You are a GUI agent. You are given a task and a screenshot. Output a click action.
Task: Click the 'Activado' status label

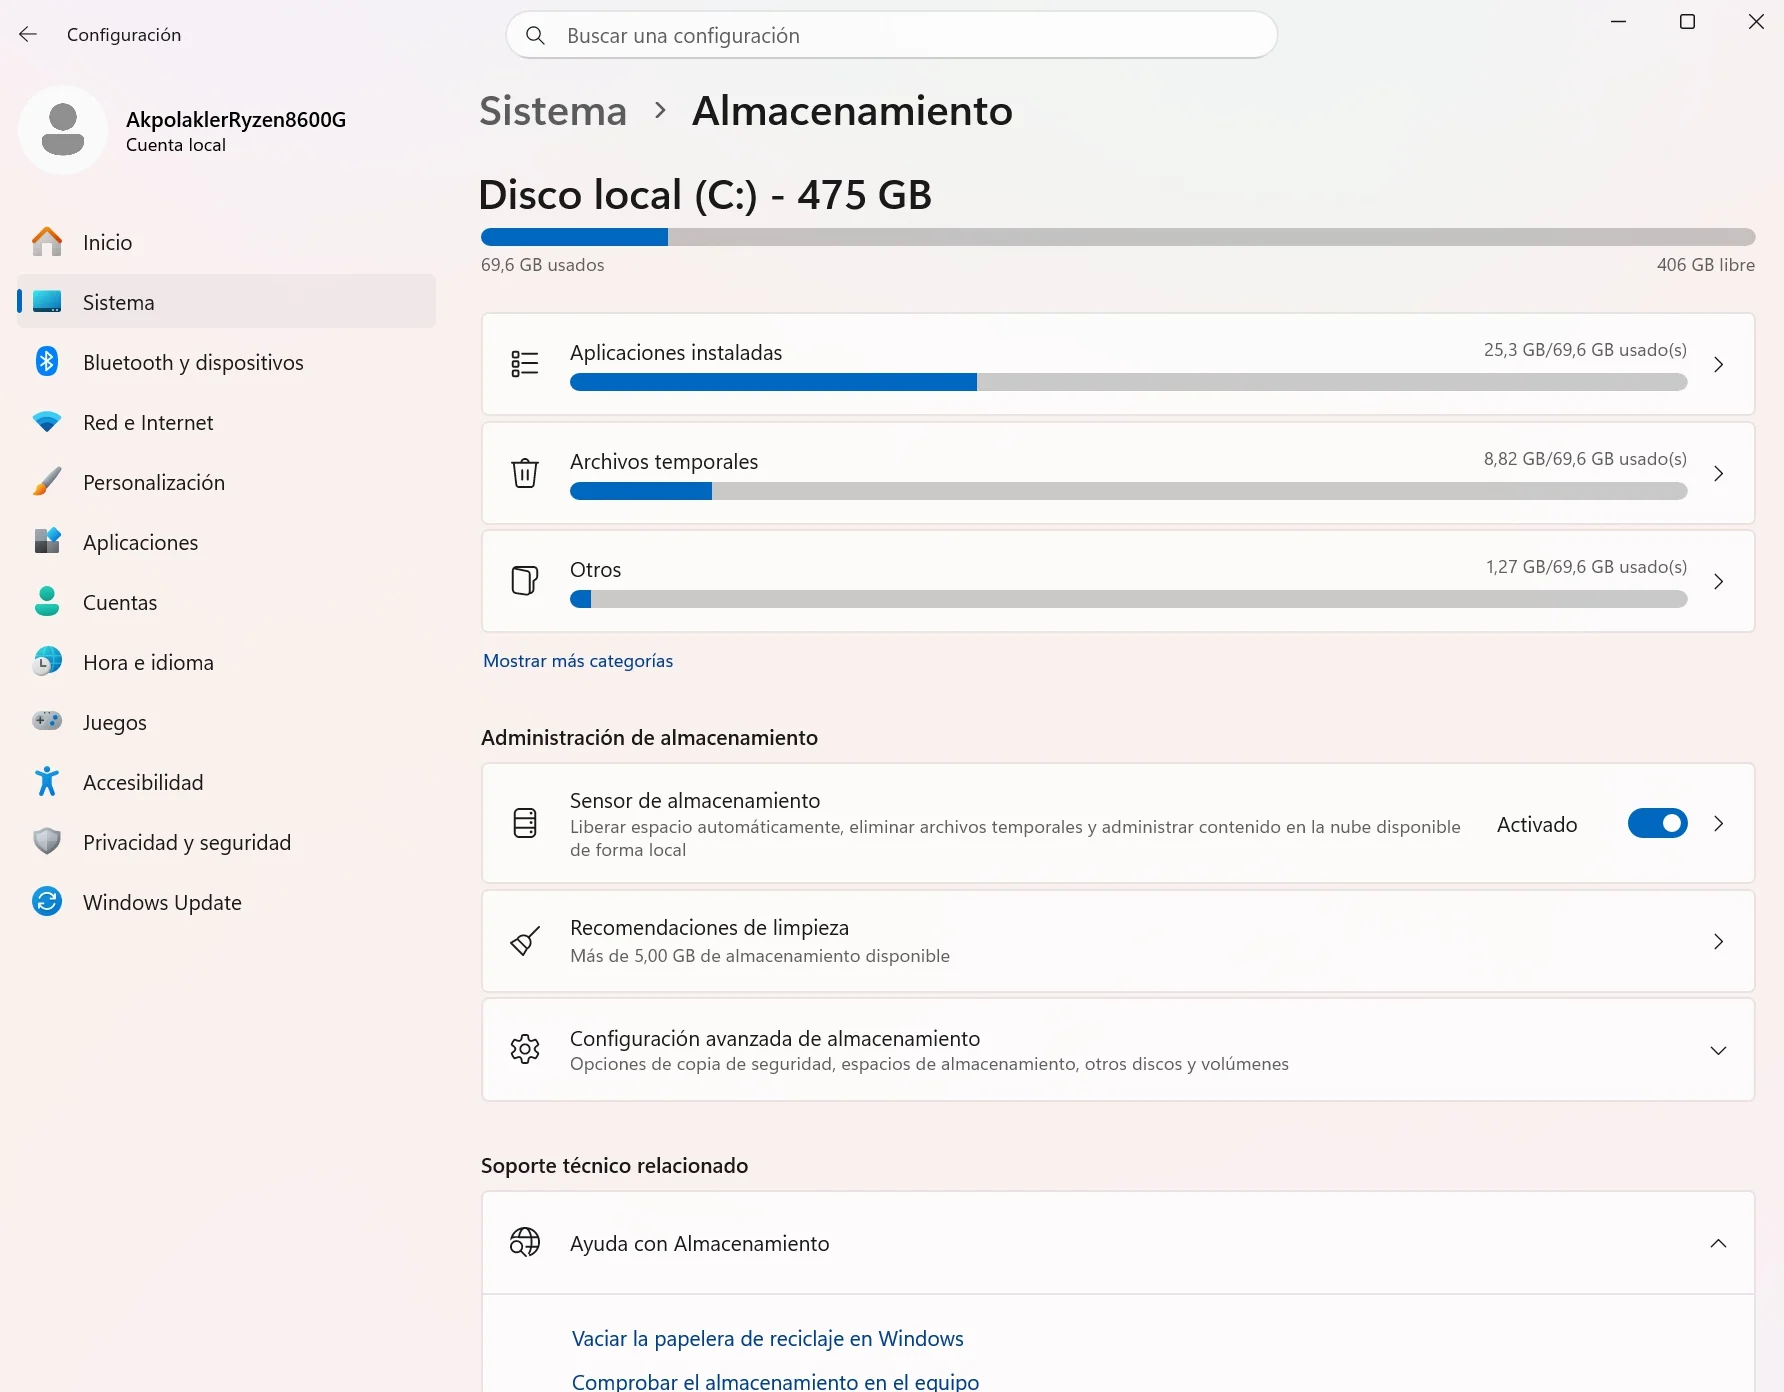tap(1537, 825)
